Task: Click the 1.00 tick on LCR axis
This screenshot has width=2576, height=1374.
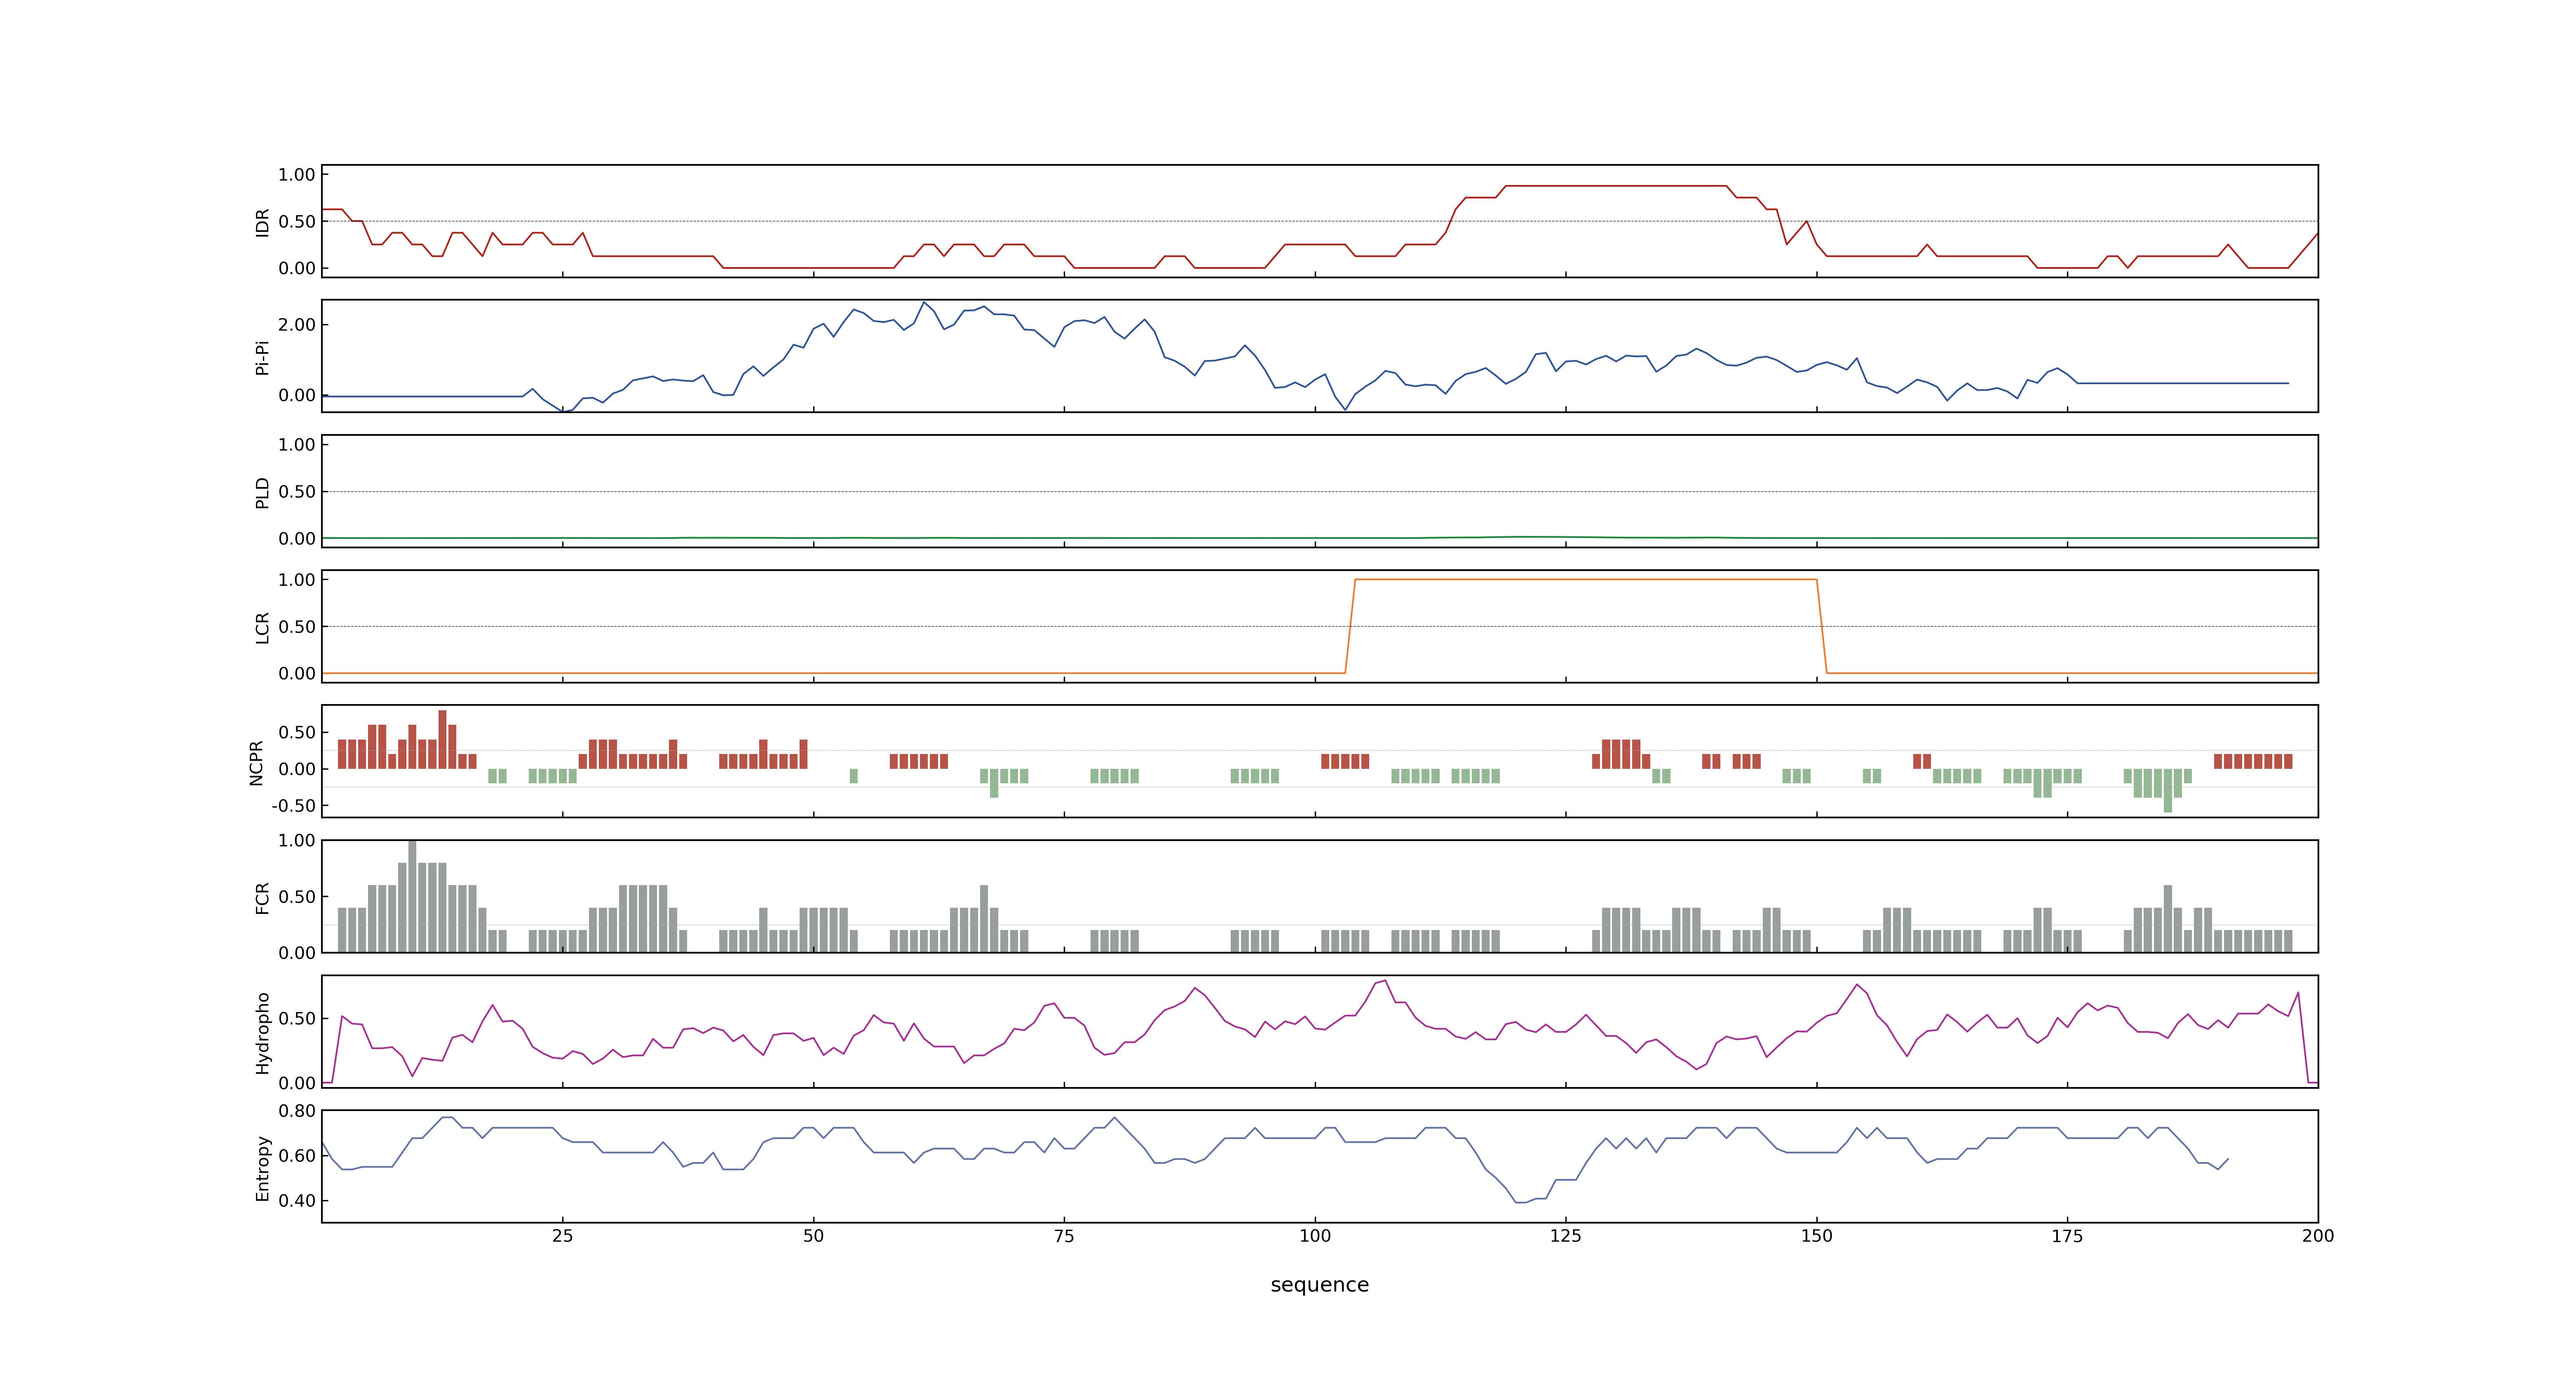Action: click(297, 579)
